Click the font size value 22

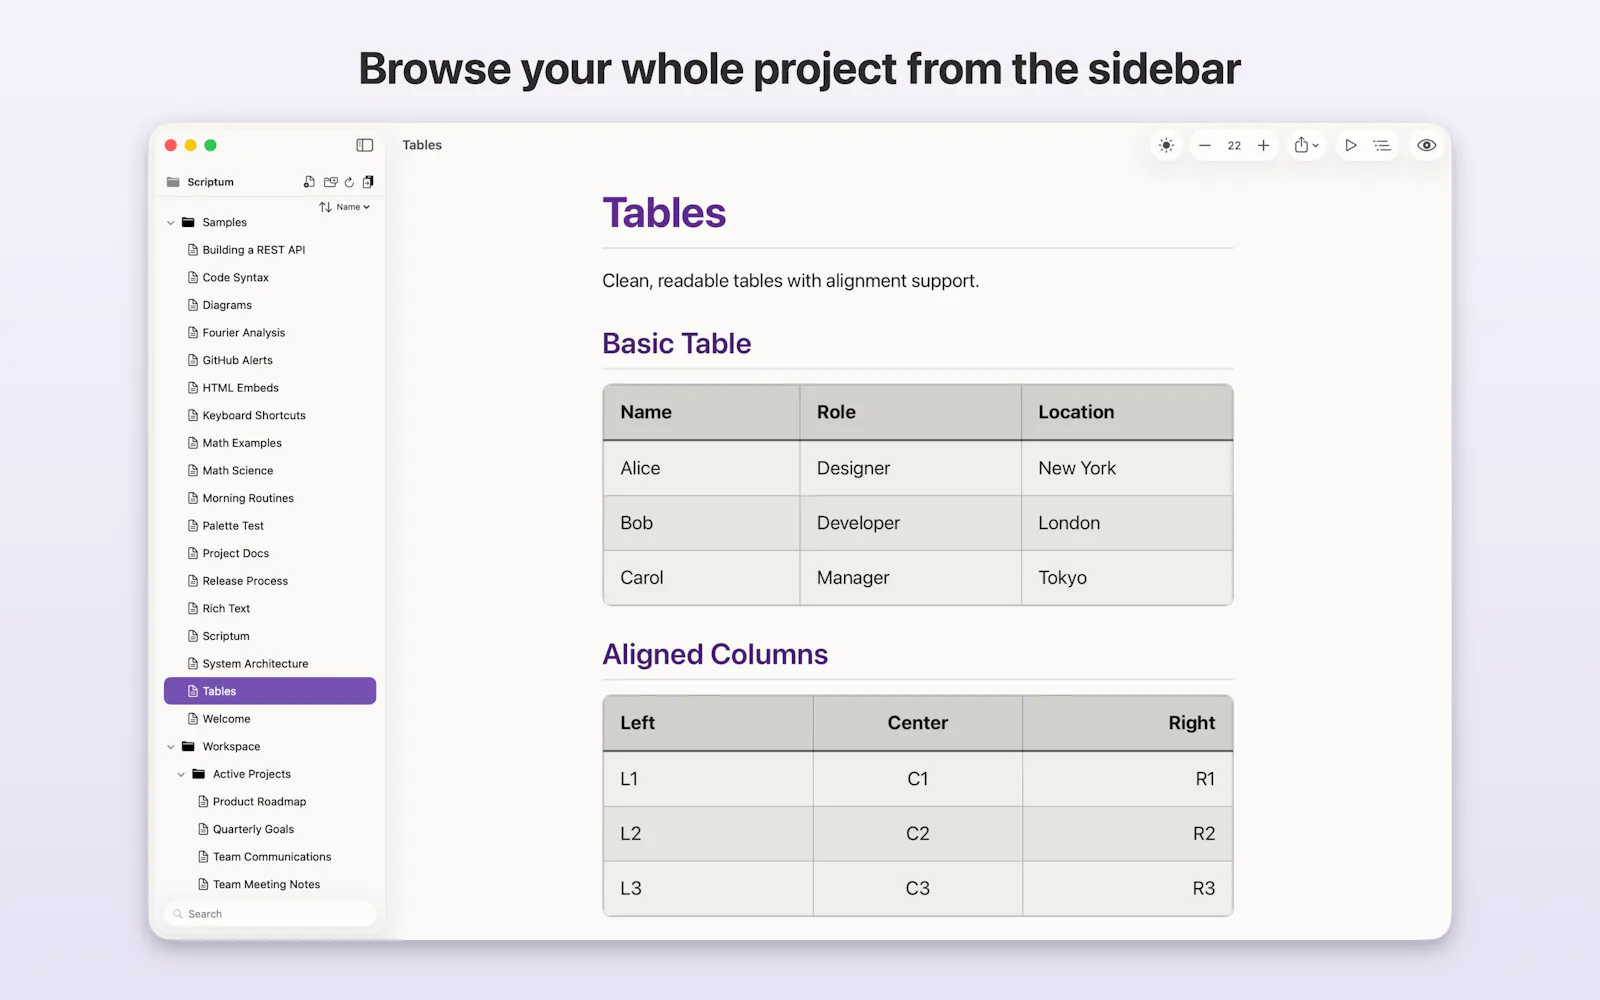point(1234,146)
